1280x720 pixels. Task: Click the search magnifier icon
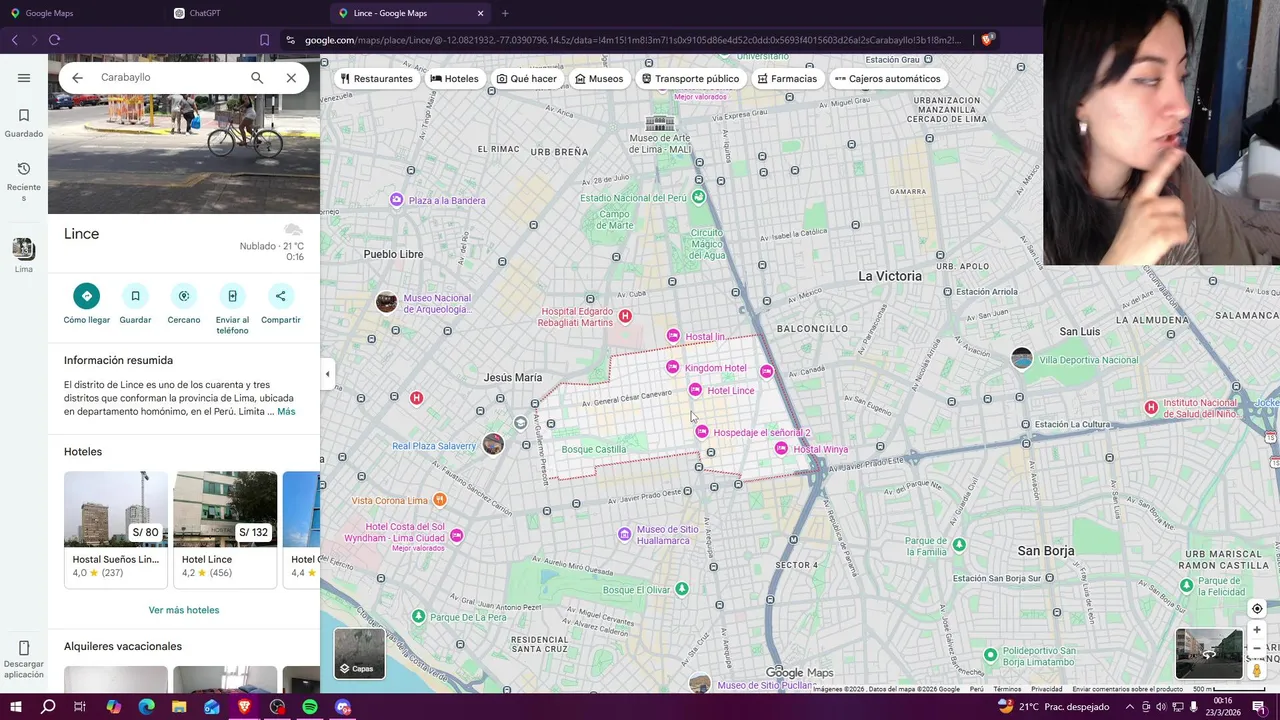257,78
